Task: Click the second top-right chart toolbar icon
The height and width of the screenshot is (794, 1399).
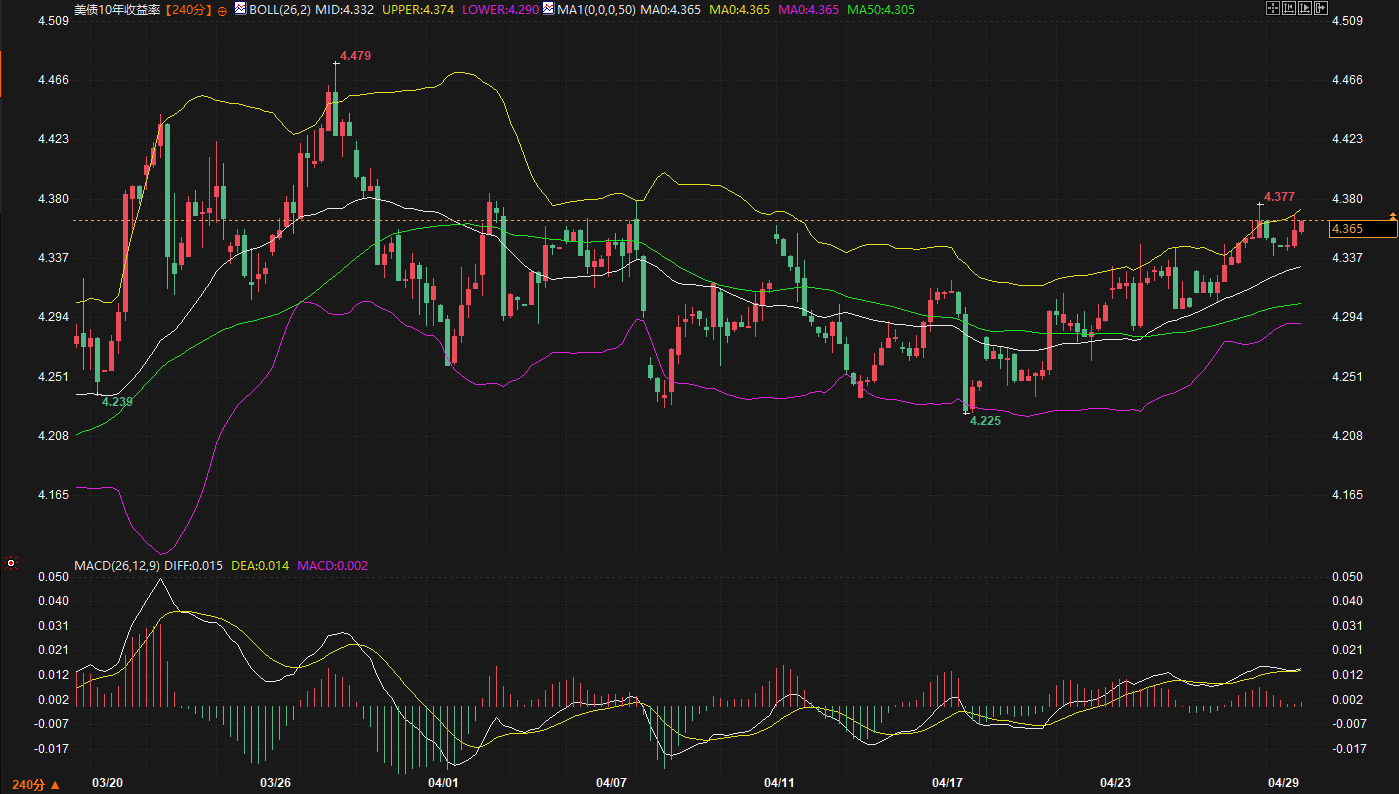Action: (x=1289, y=9)
